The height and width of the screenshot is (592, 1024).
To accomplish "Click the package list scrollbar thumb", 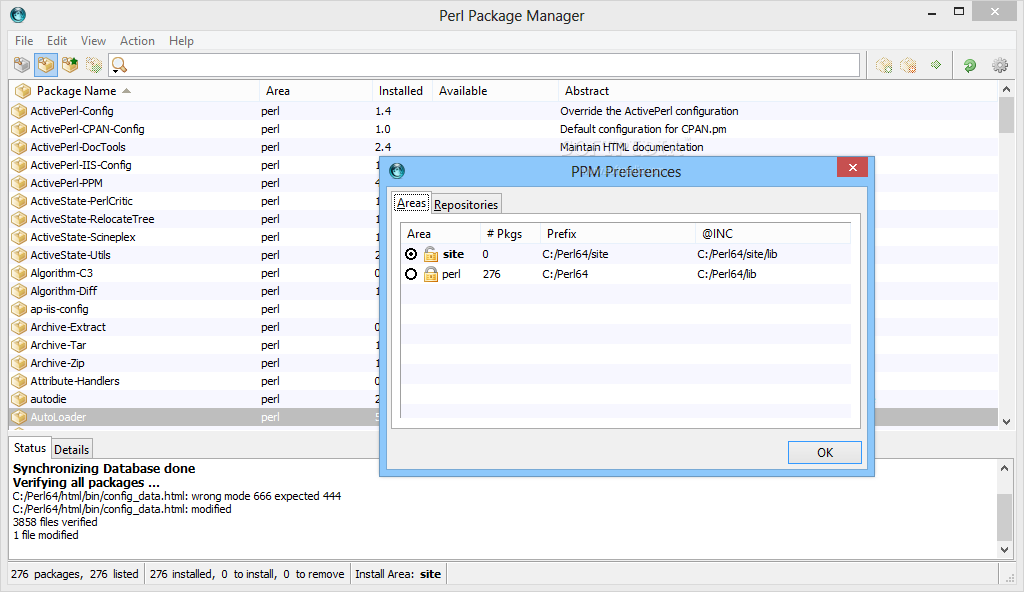I will pos(1006,115).
